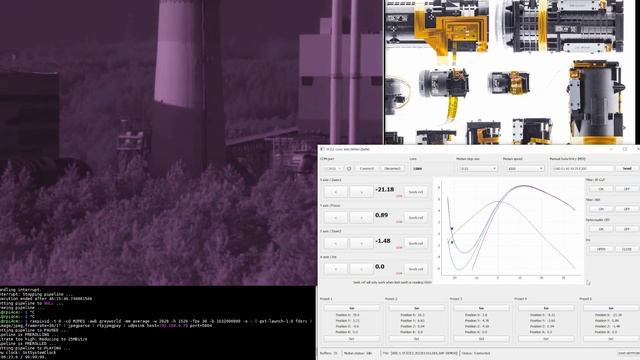
Task: Turn OFF the filter below IR CUT
Action: pyautogui.click(x=627, y=209)
